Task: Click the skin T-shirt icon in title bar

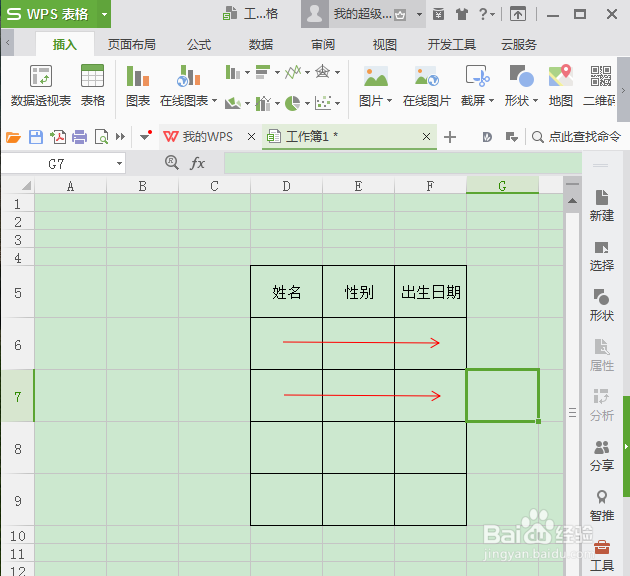Action: (x=462, y=14)
